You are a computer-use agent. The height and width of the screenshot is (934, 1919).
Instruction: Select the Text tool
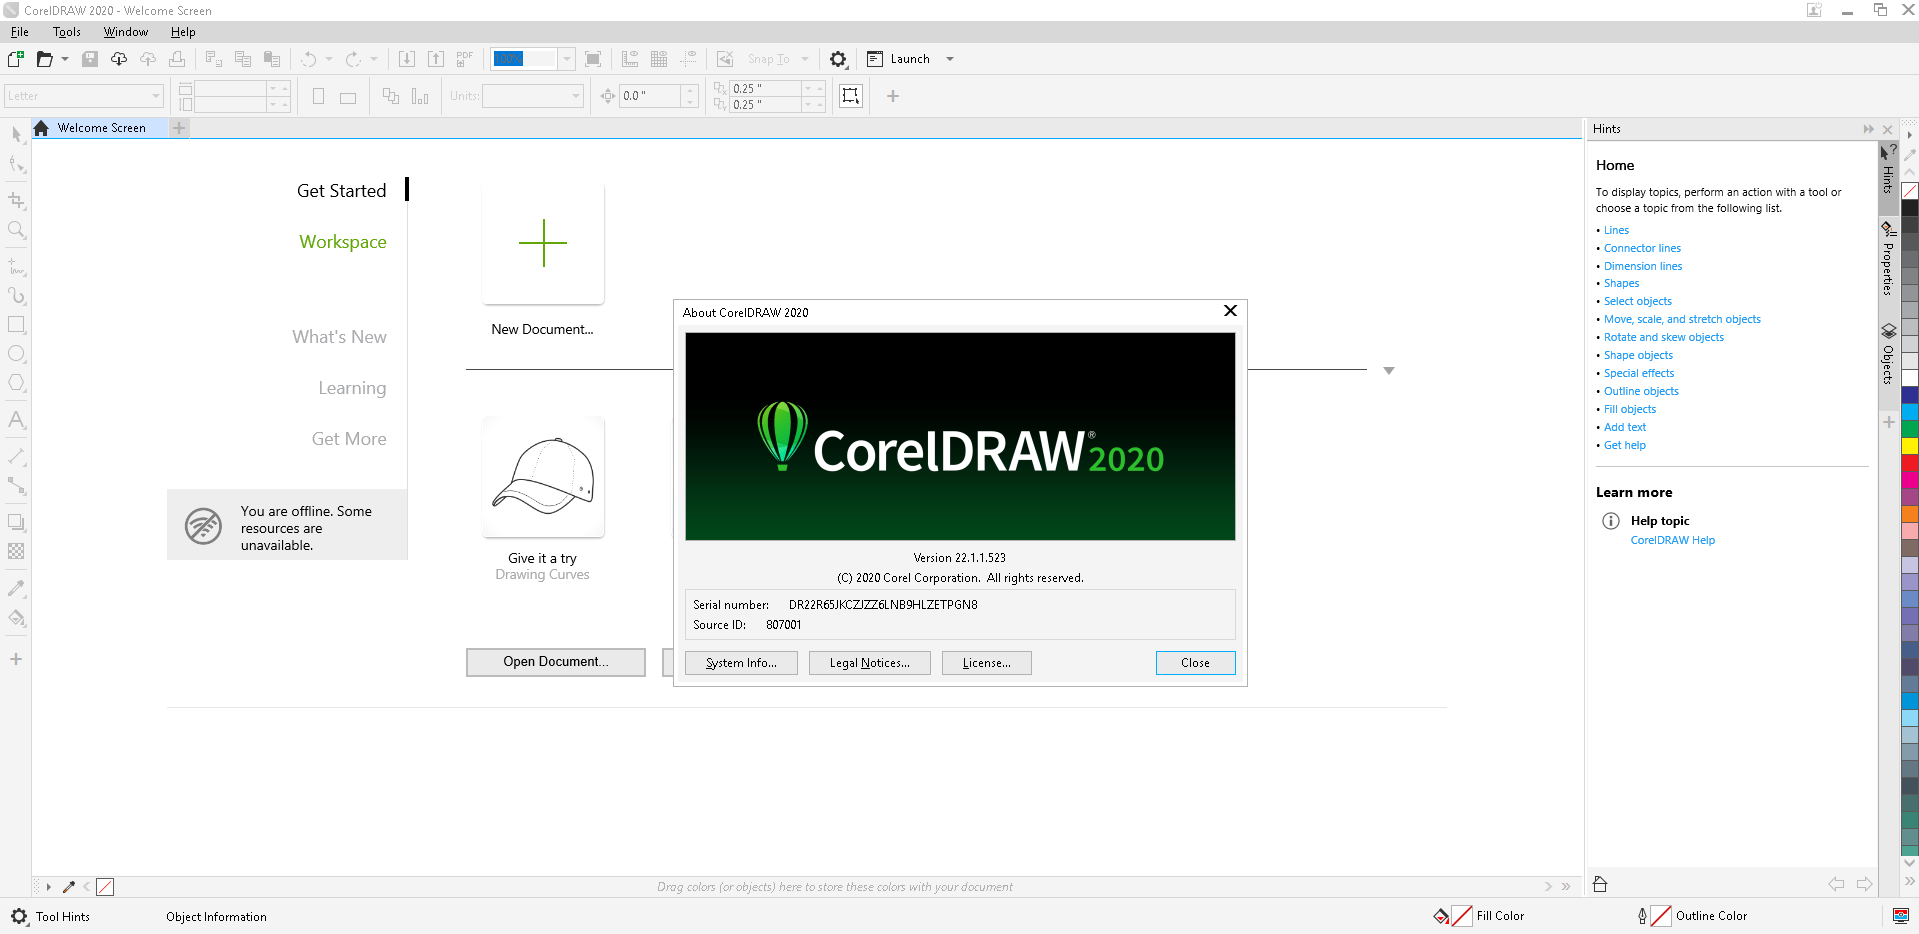(16, 420)
